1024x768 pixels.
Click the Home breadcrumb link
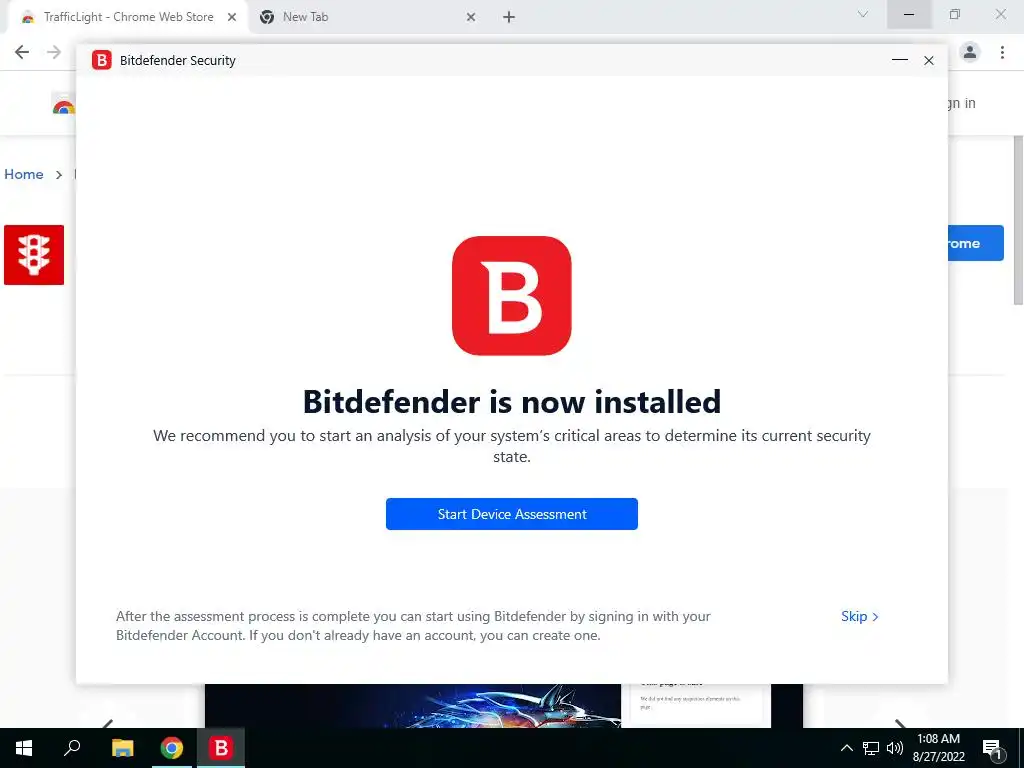pyautogui.click(x=24, y=174)
